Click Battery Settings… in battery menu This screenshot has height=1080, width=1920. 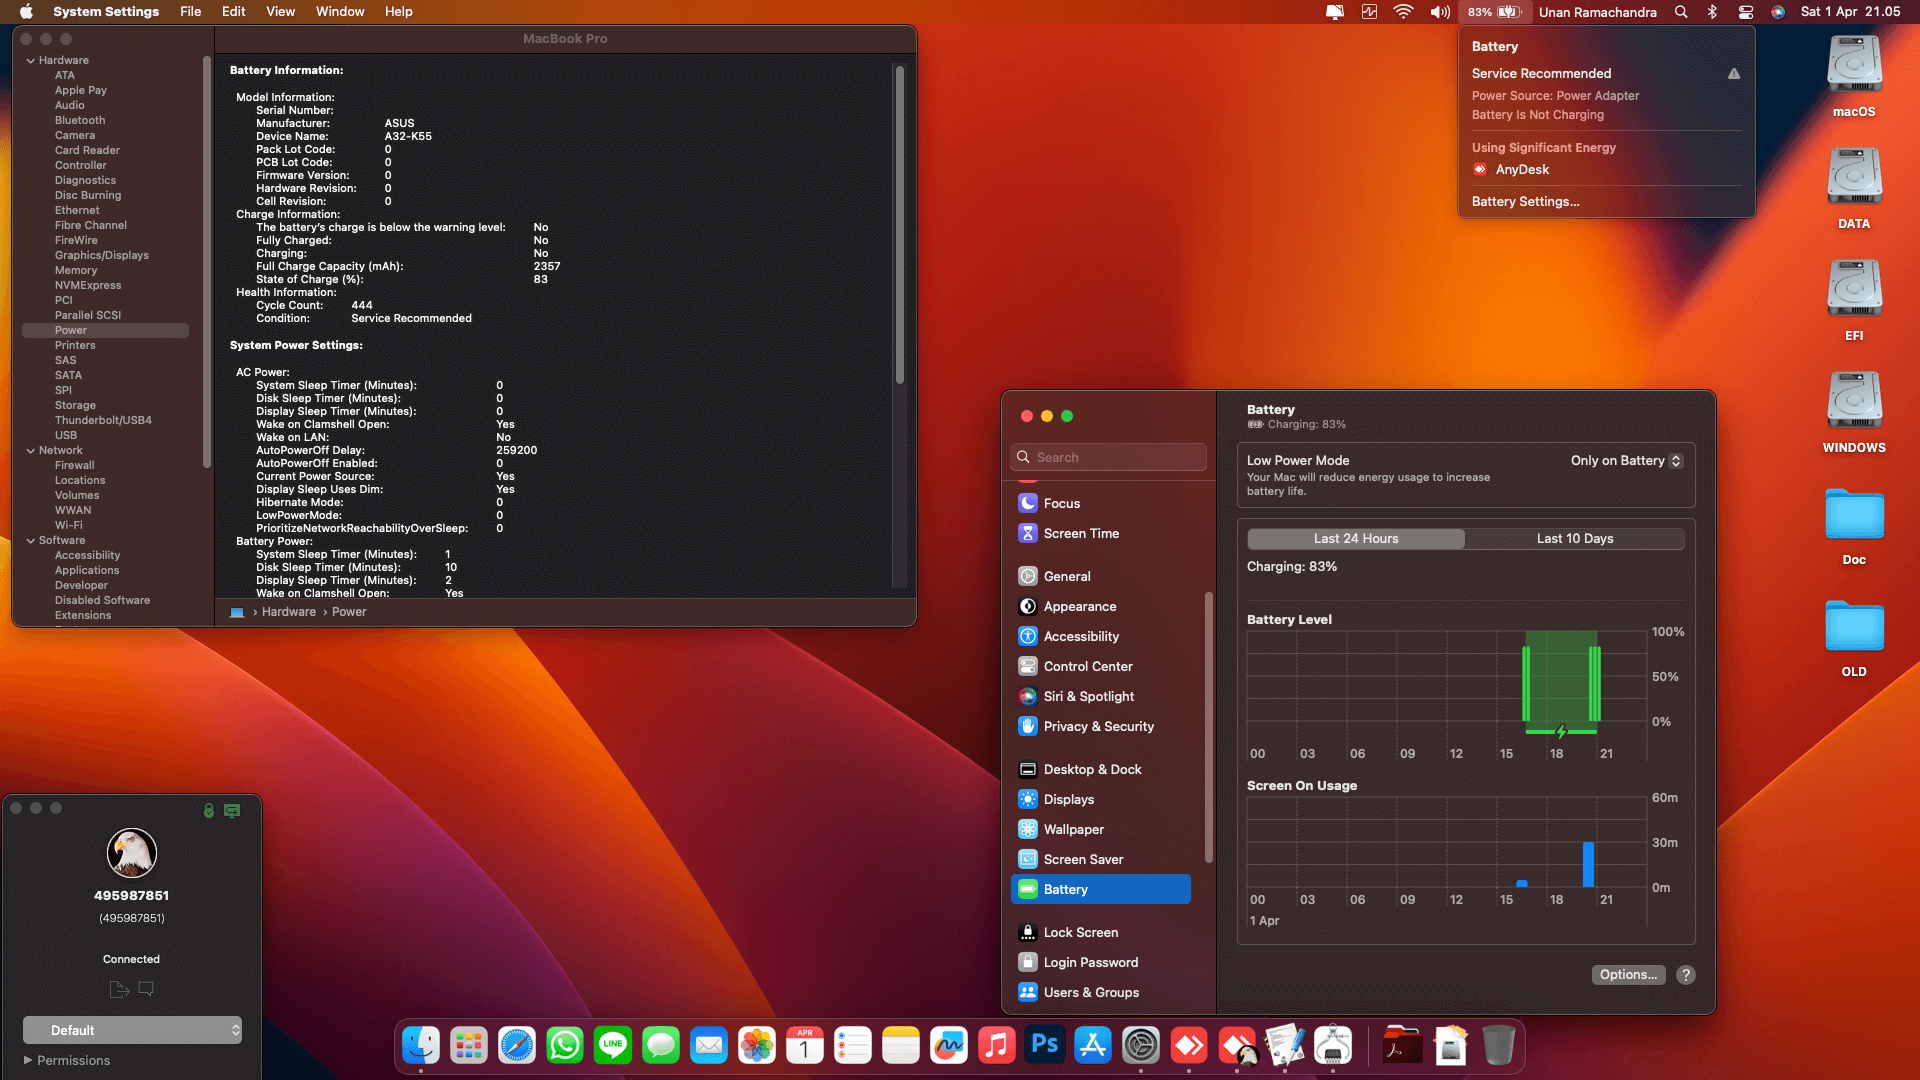tap(1525, 202)
